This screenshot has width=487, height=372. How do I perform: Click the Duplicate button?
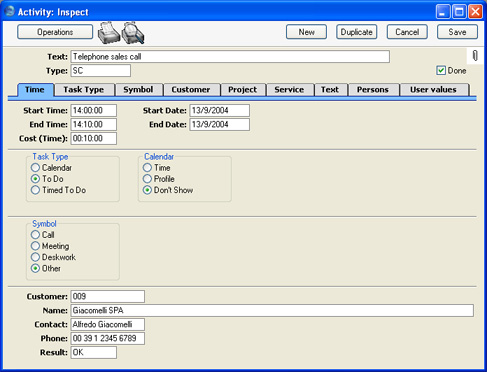coord(357,32)
